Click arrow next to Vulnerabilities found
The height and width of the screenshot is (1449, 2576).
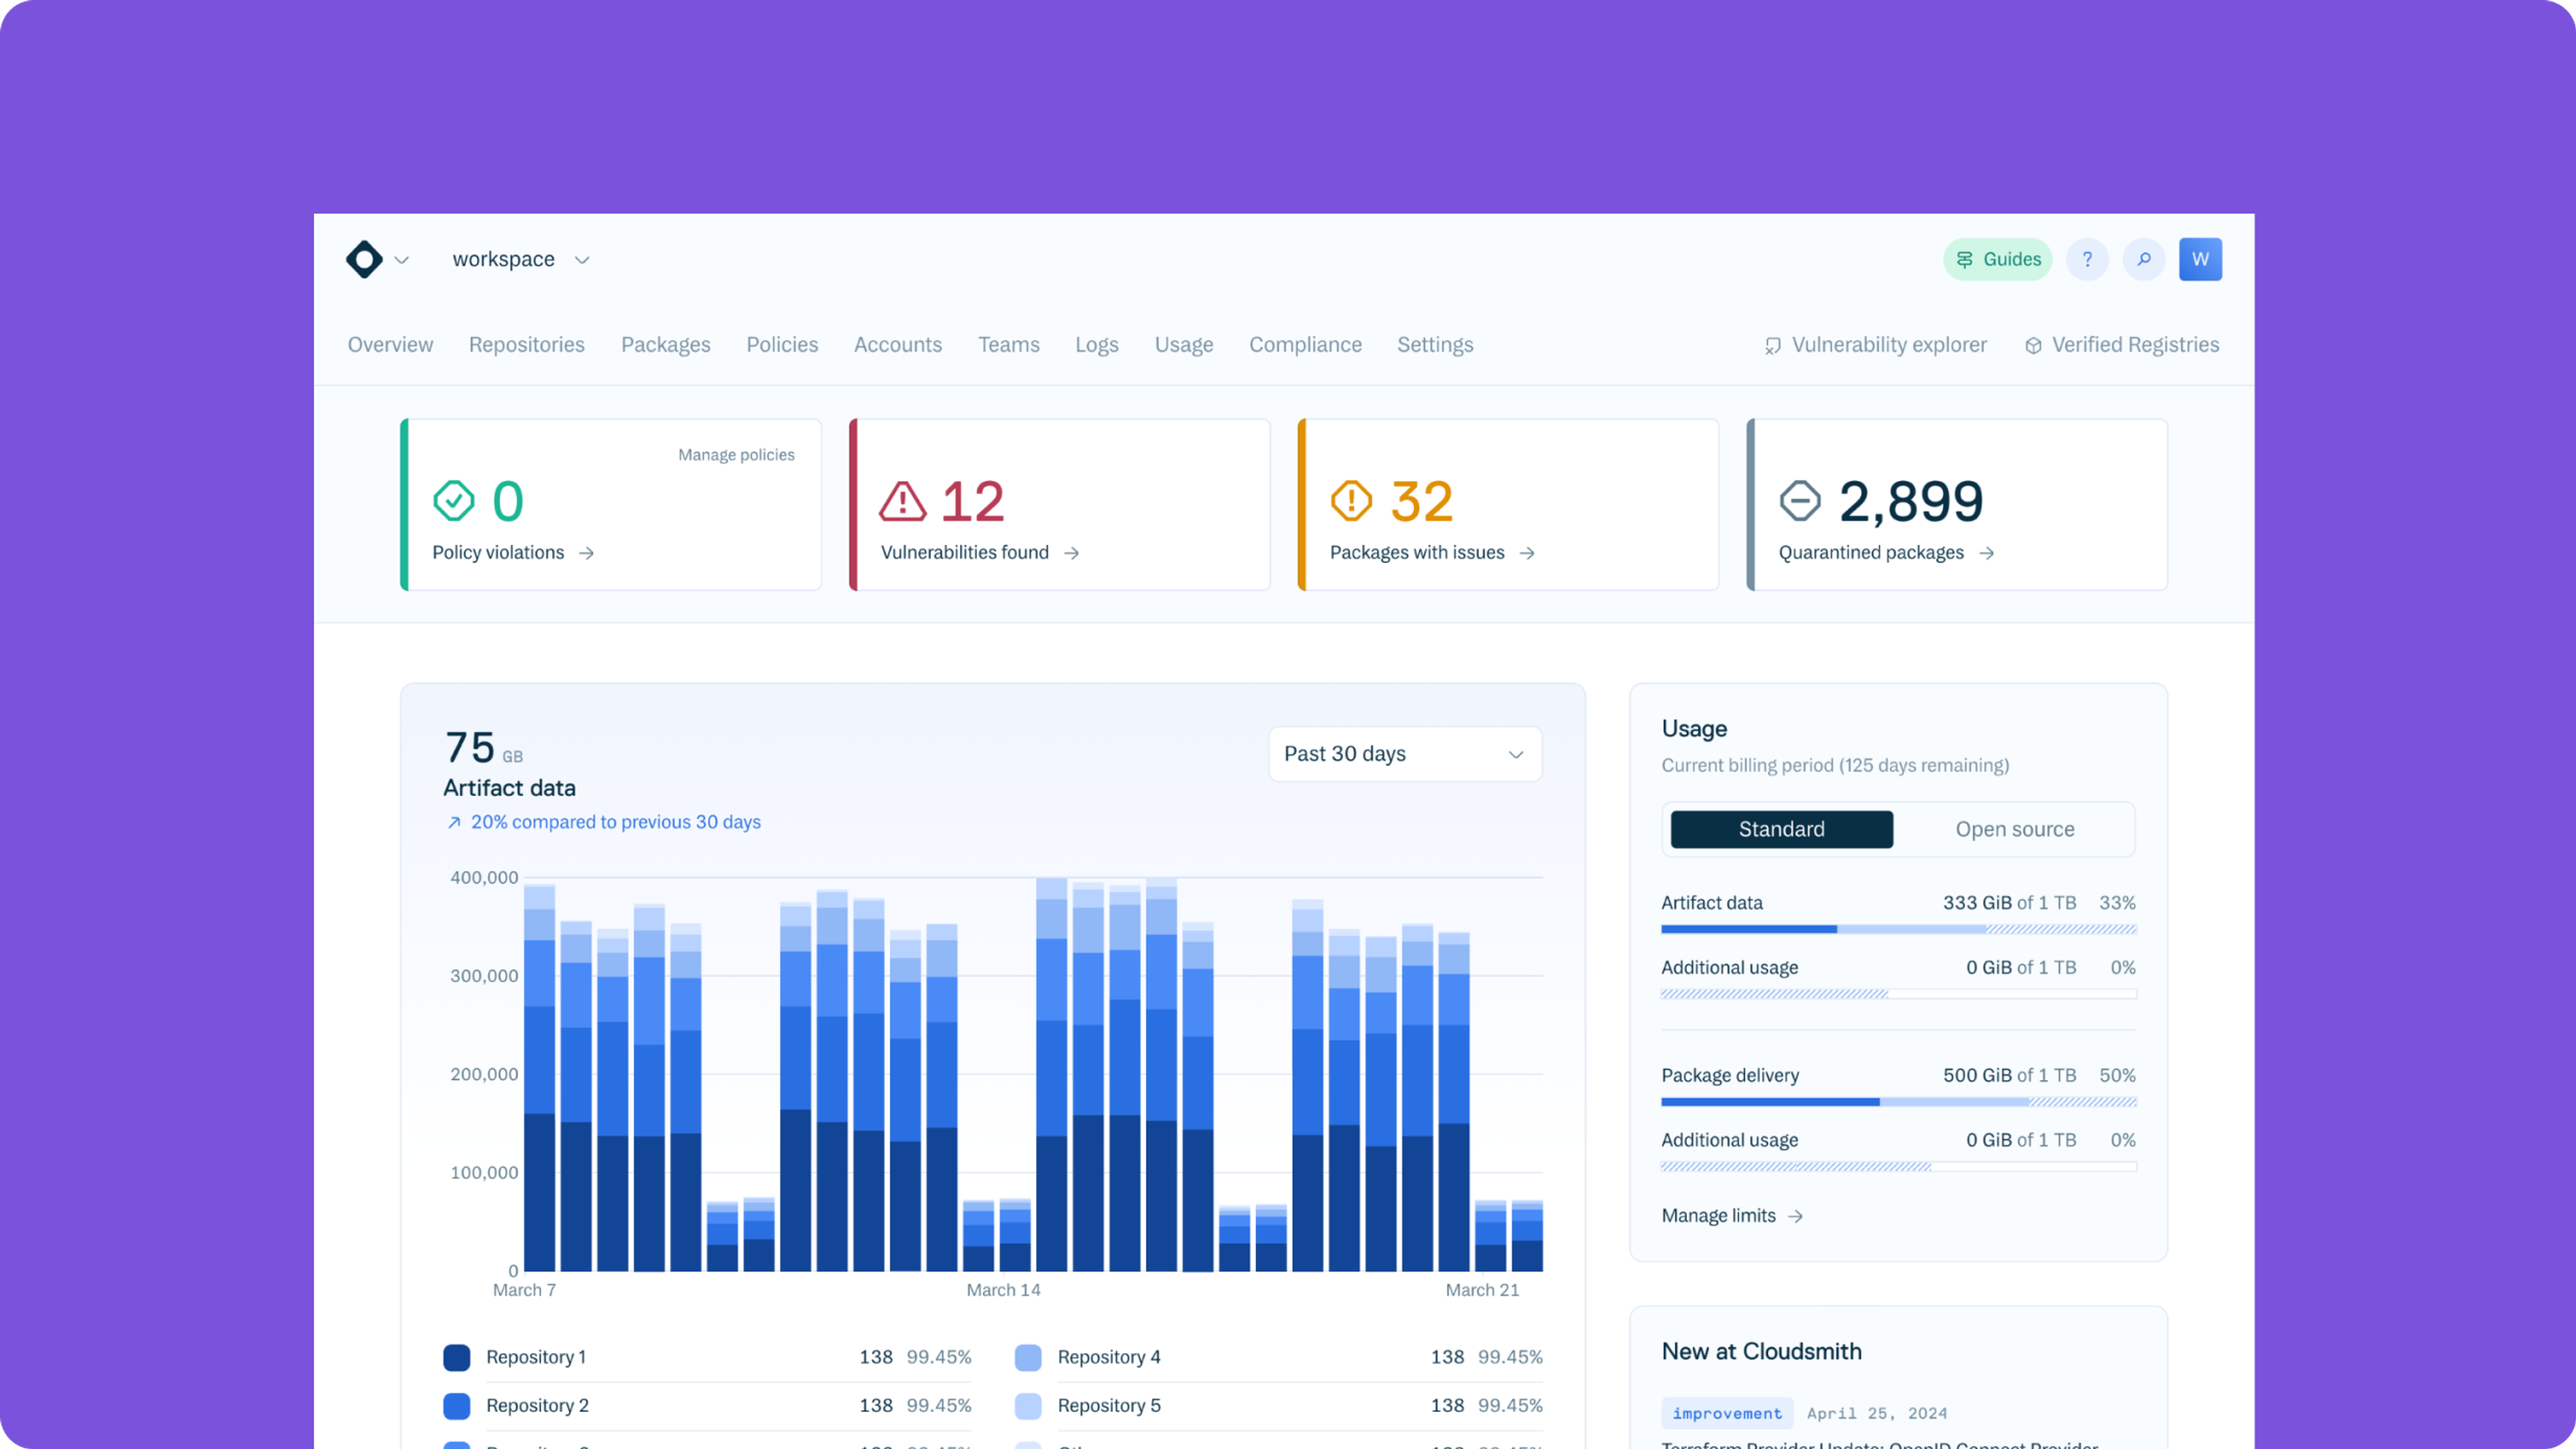(x=1072, y=553)
